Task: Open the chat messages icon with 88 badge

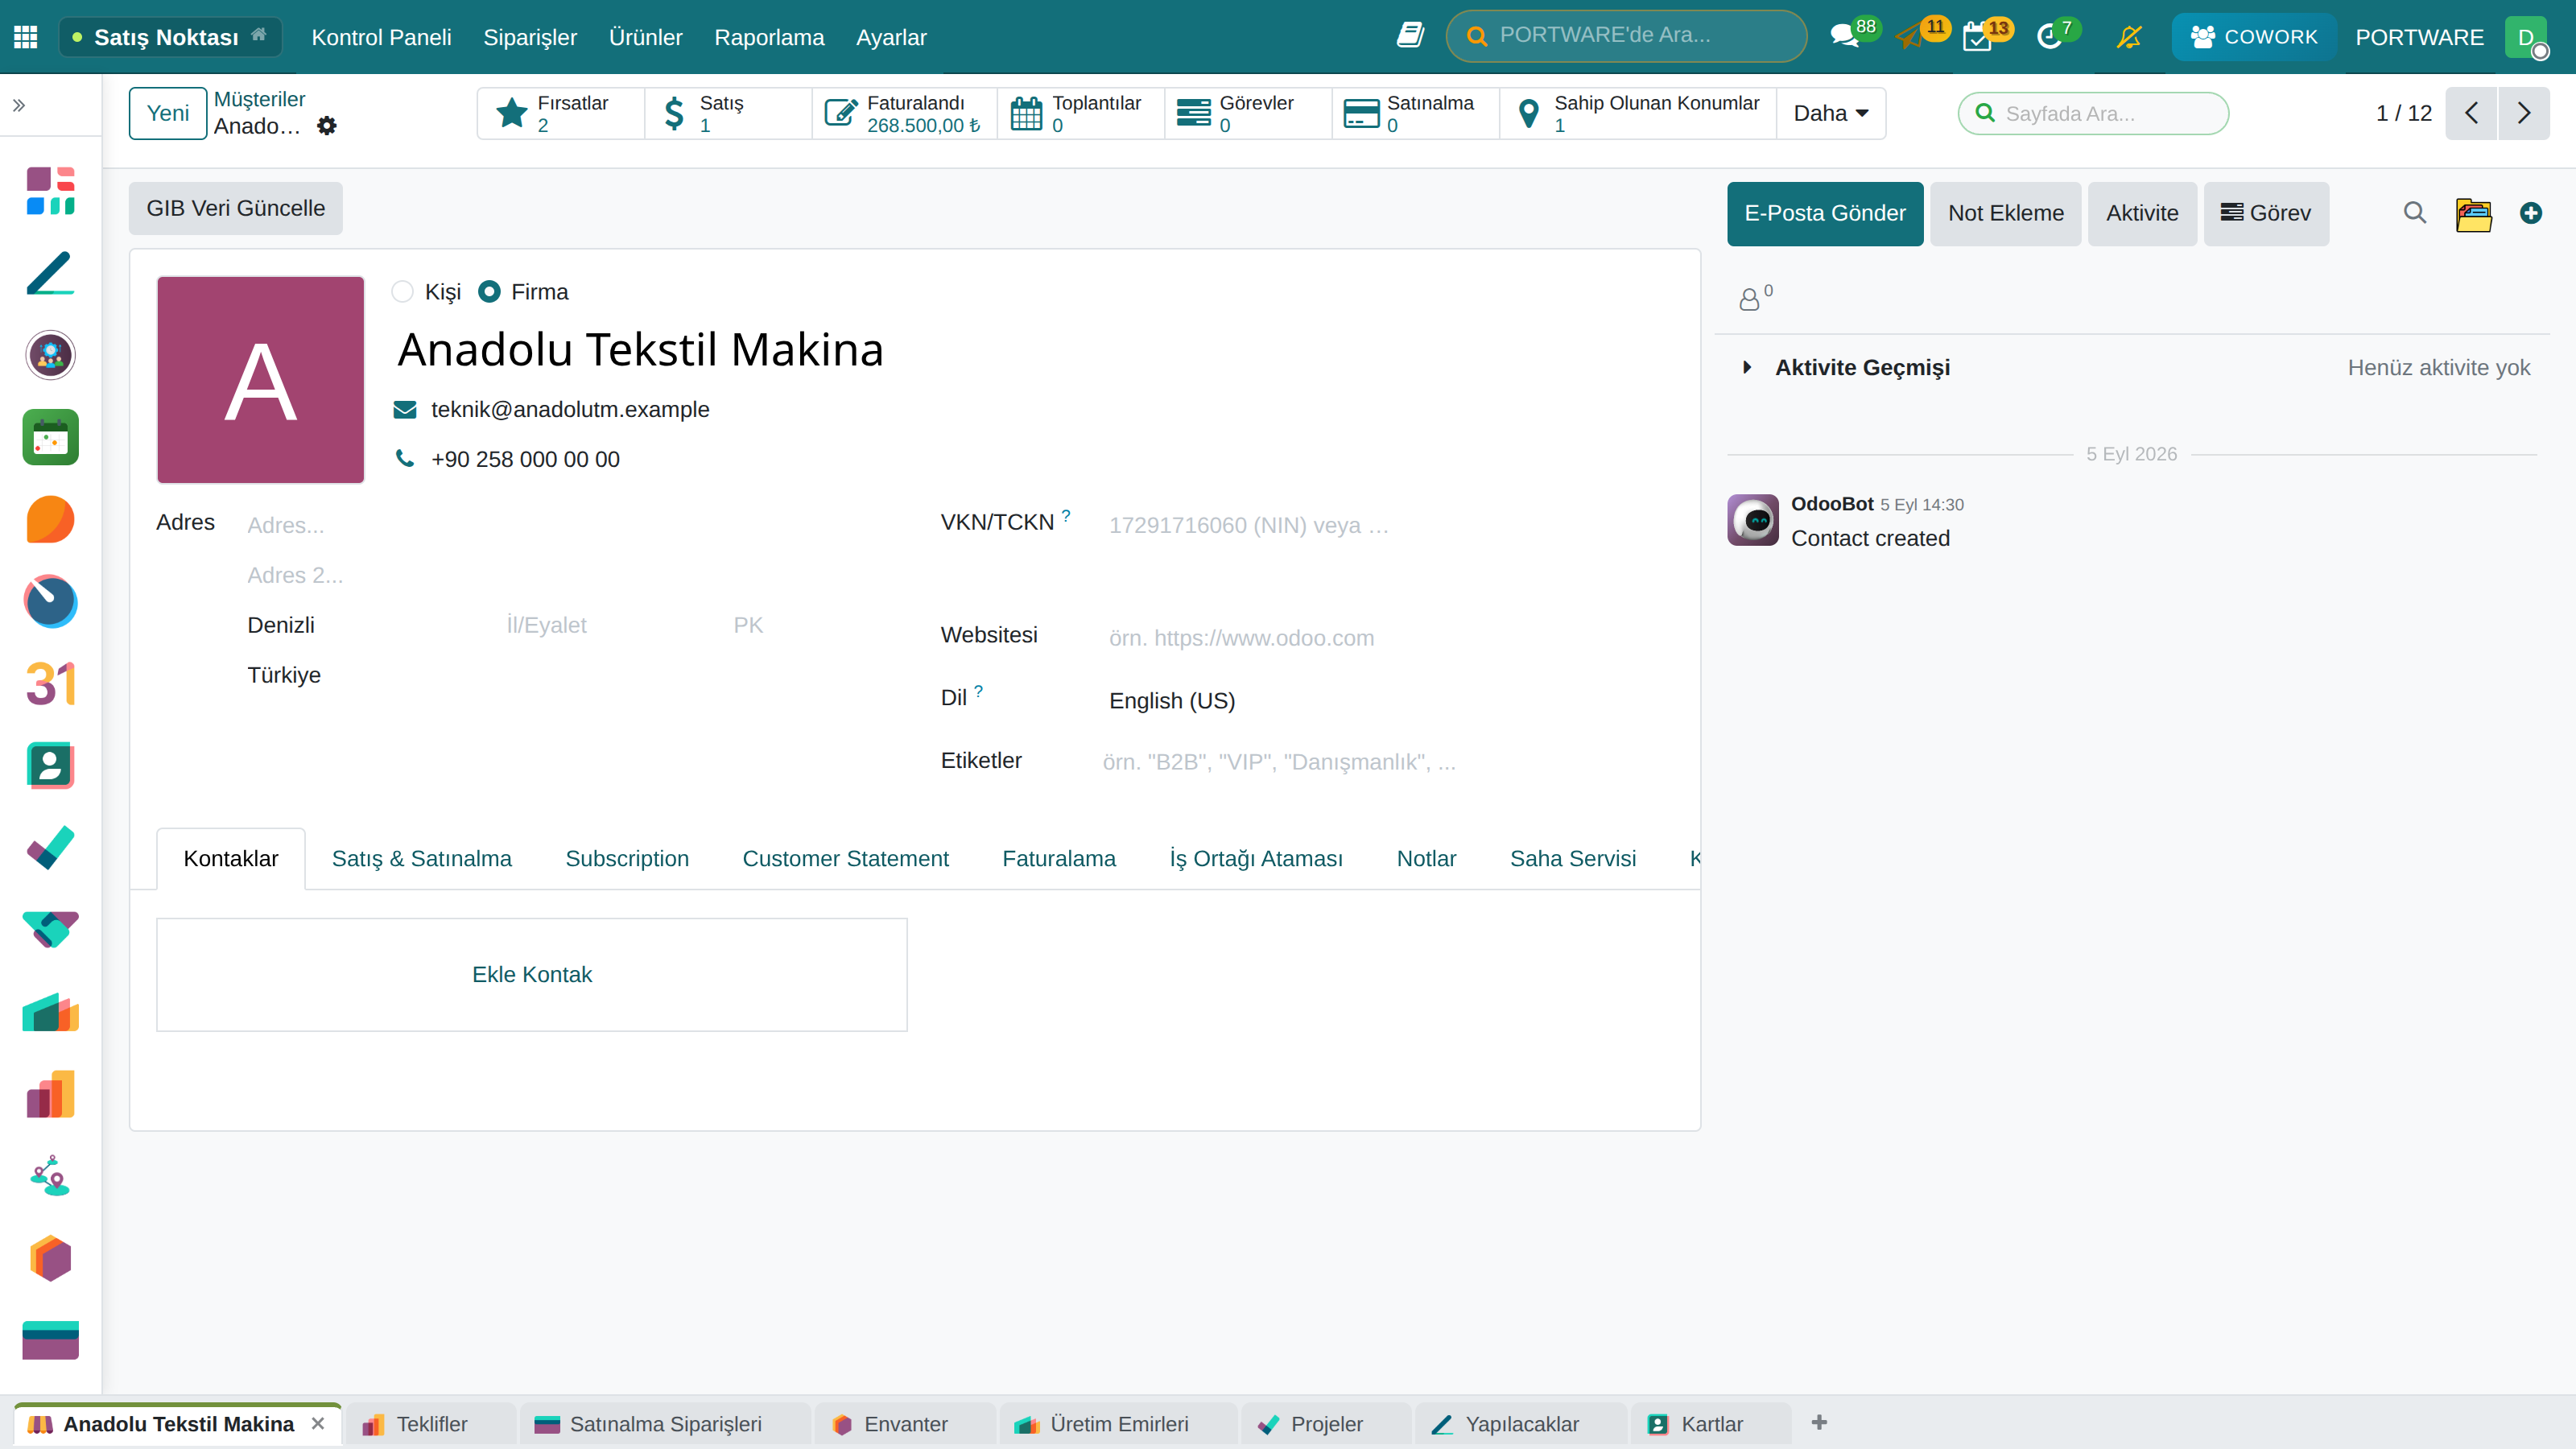Action: click(1846, 36)
